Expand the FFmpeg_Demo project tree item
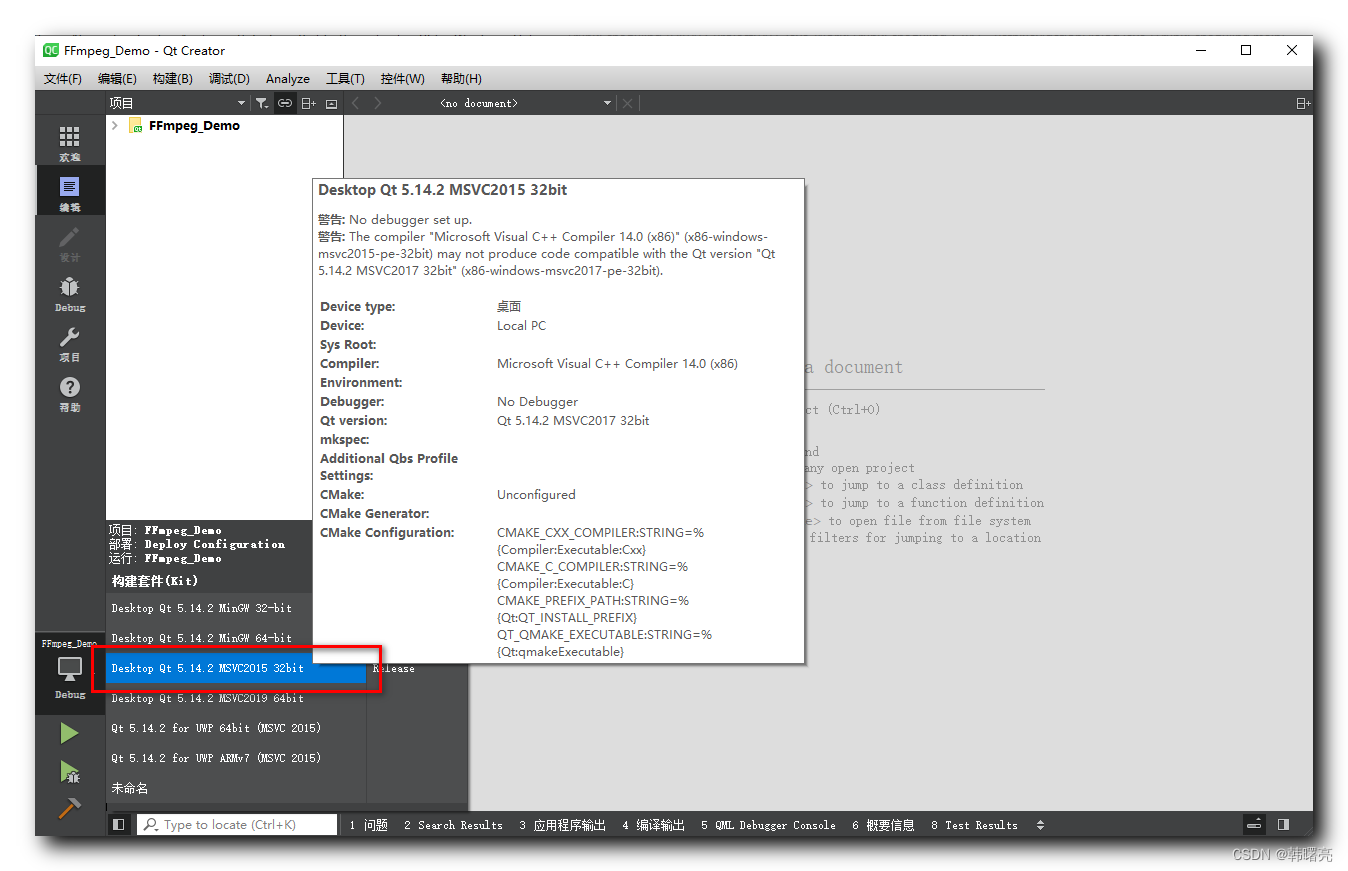Screen dimensions: 1348x871 [x=113, y=125]
